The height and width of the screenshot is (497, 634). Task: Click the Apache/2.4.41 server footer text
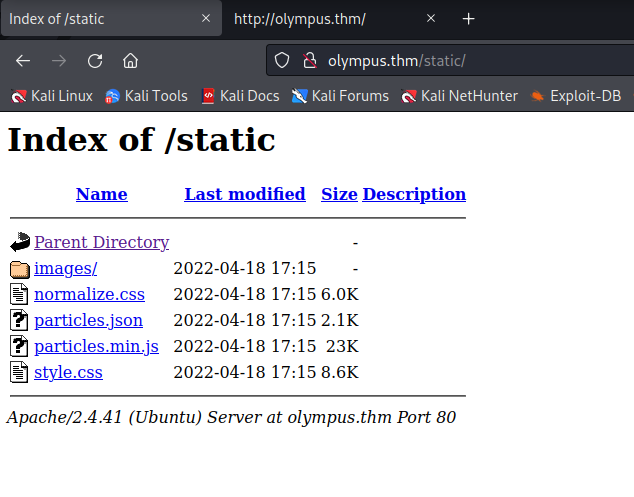231,417
